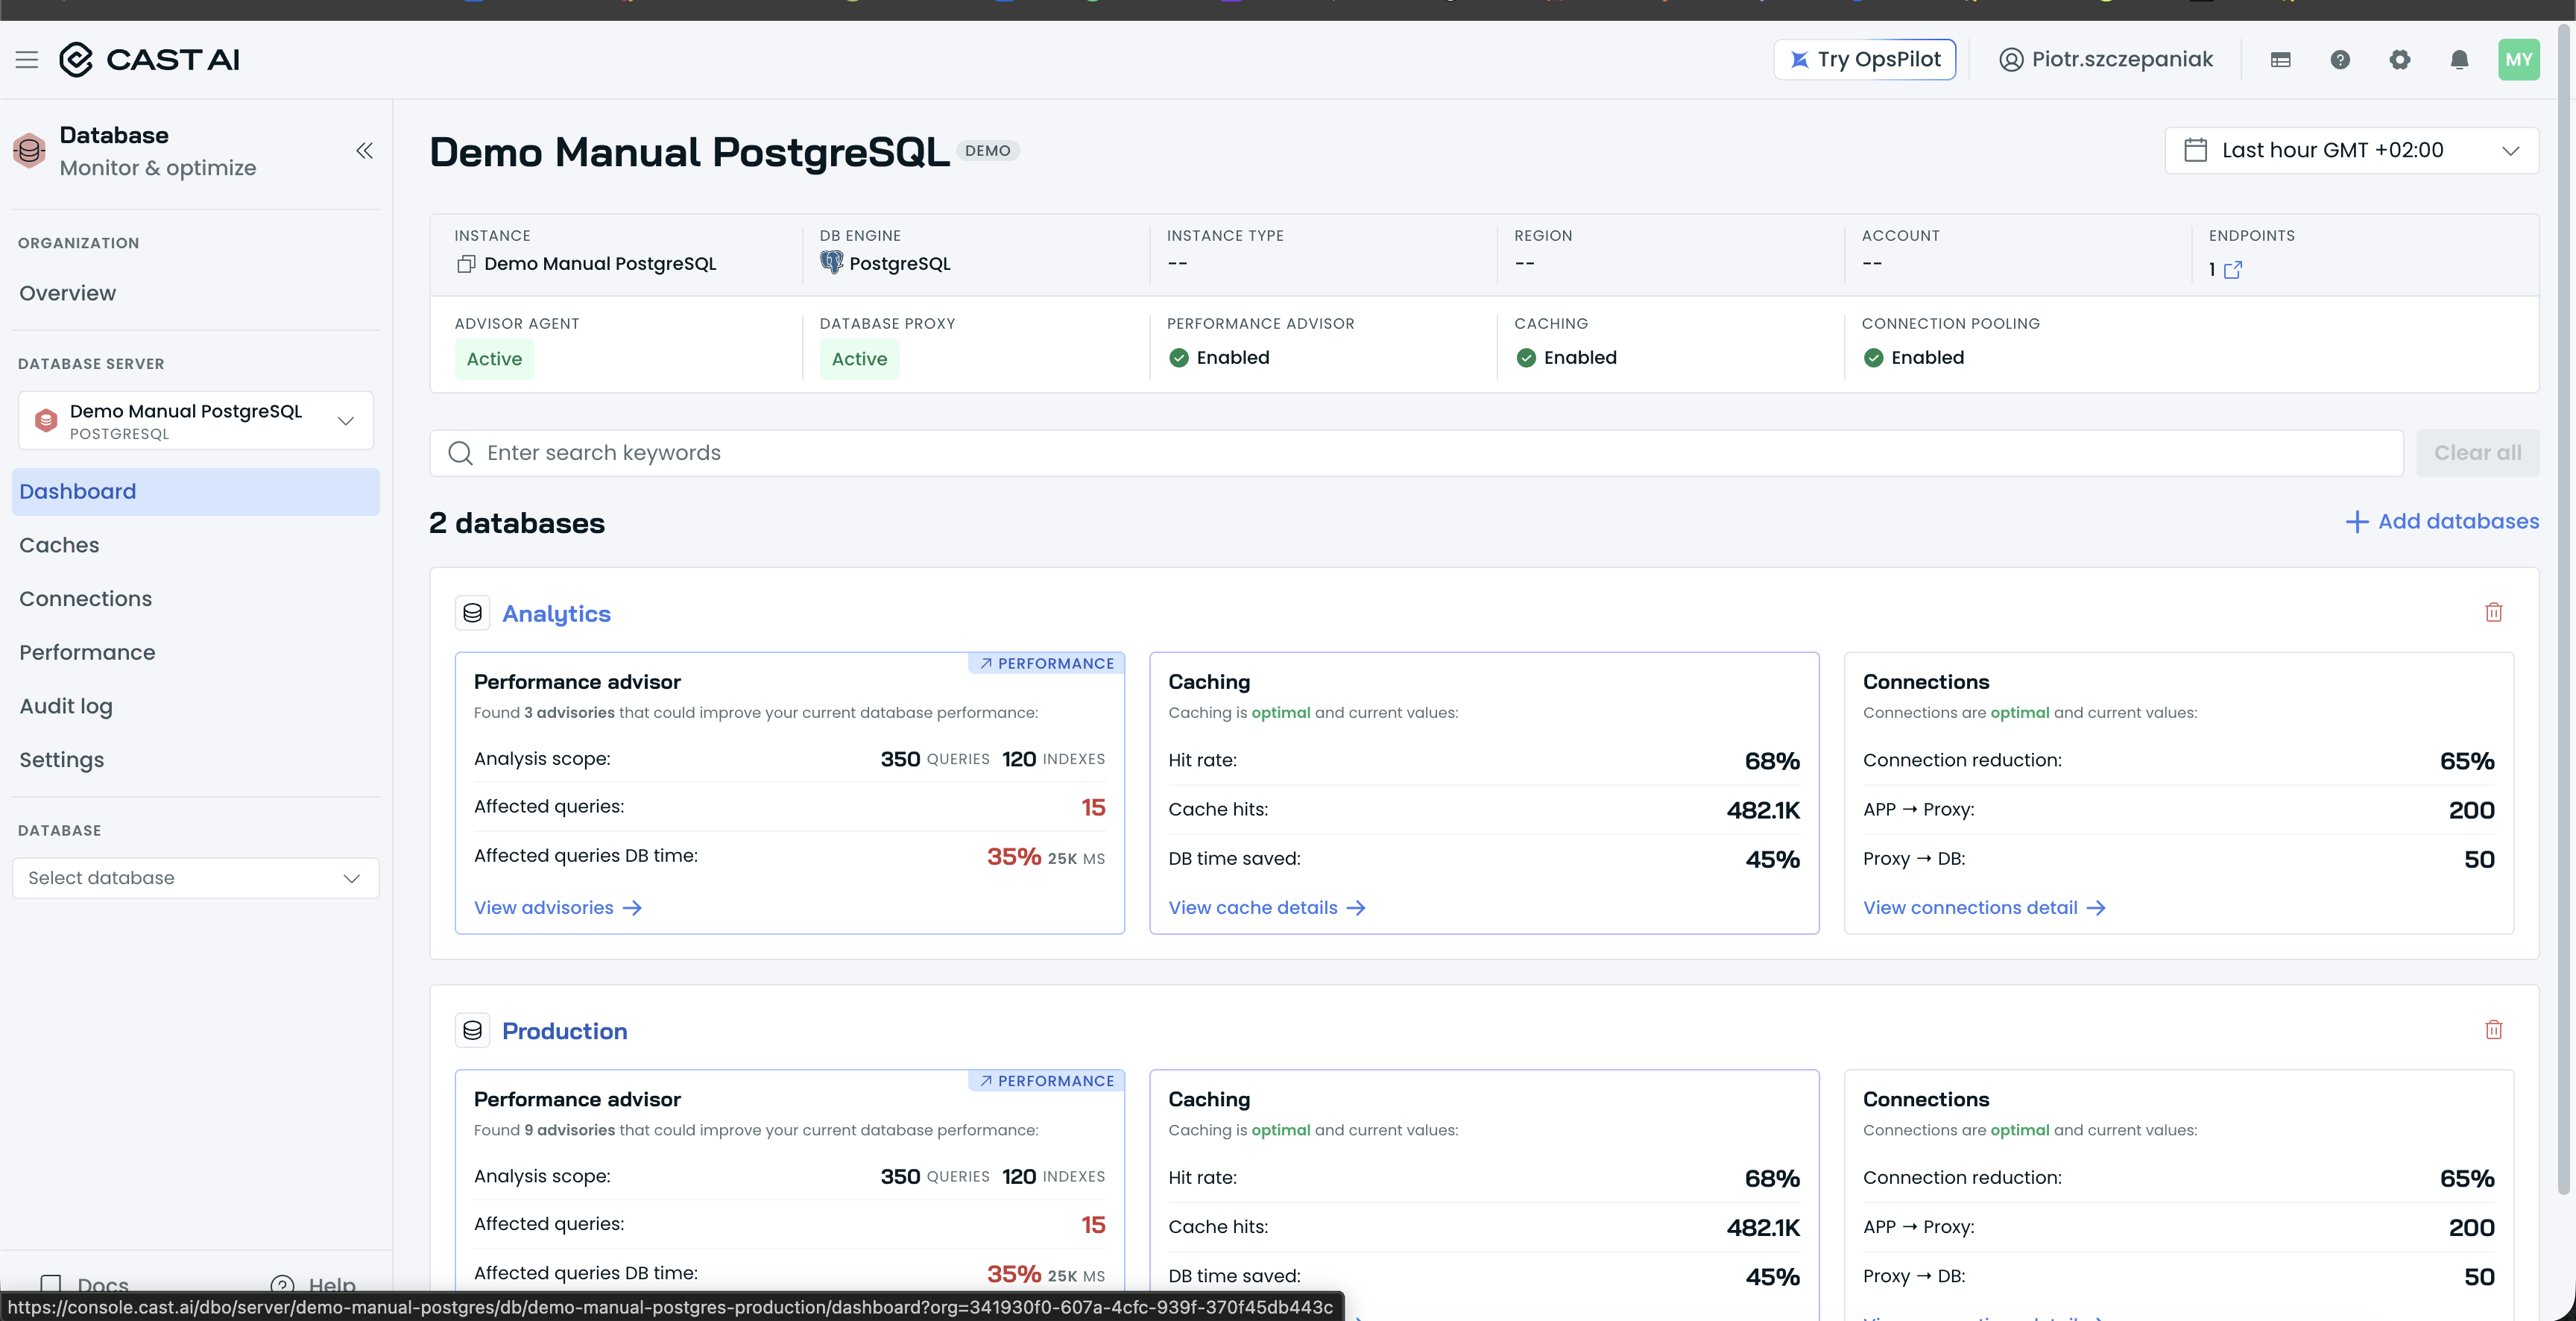The height and width of the screenshot is (1321, 2576).
Task: Open the settings gear icon
Action: pos(2400,60)
